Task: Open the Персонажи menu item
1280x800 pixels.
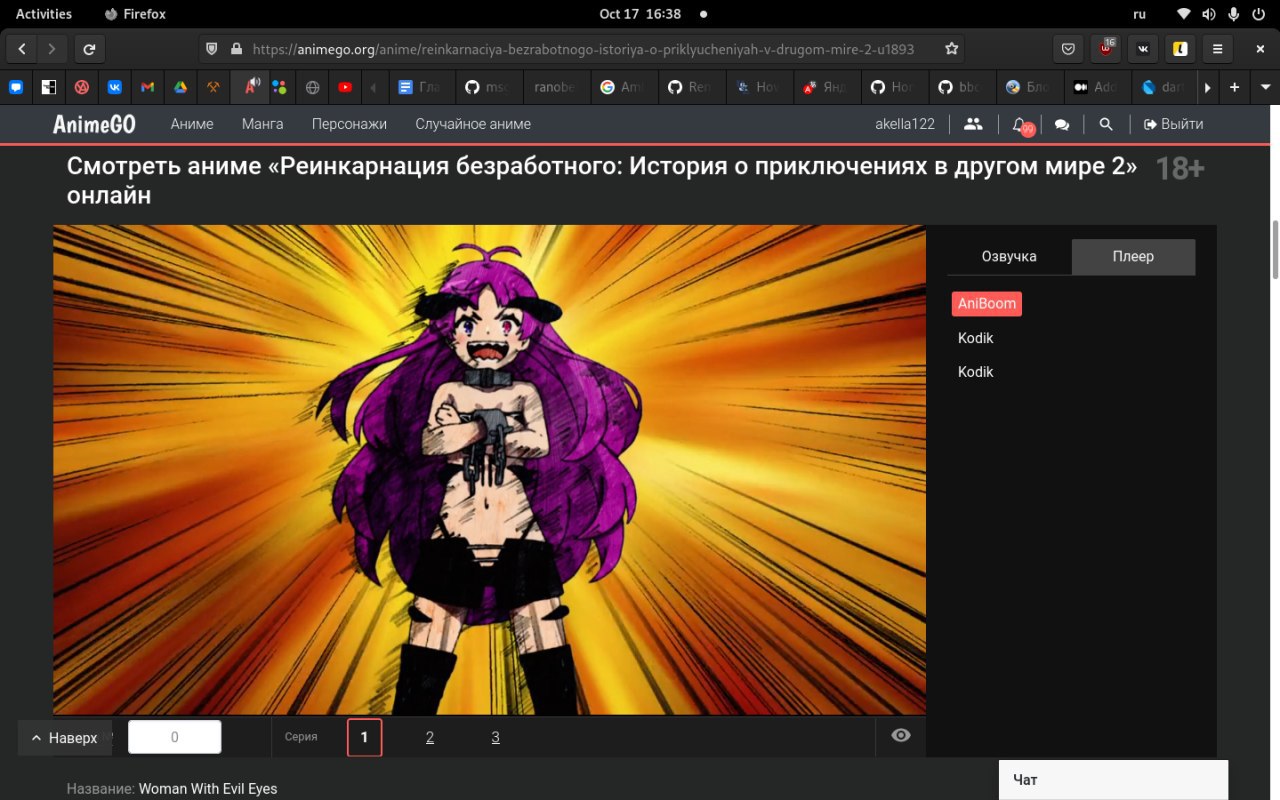Action: [349, 124]
